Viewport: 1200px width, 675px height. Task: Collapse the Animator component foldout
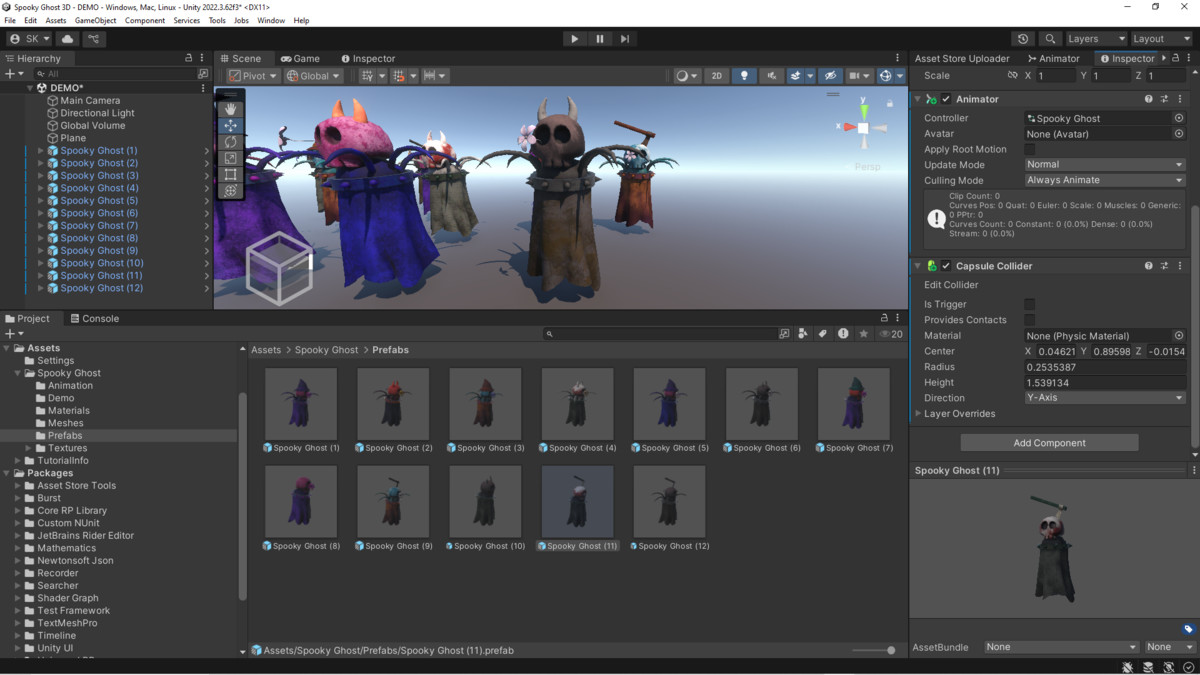tap(918, 99)
